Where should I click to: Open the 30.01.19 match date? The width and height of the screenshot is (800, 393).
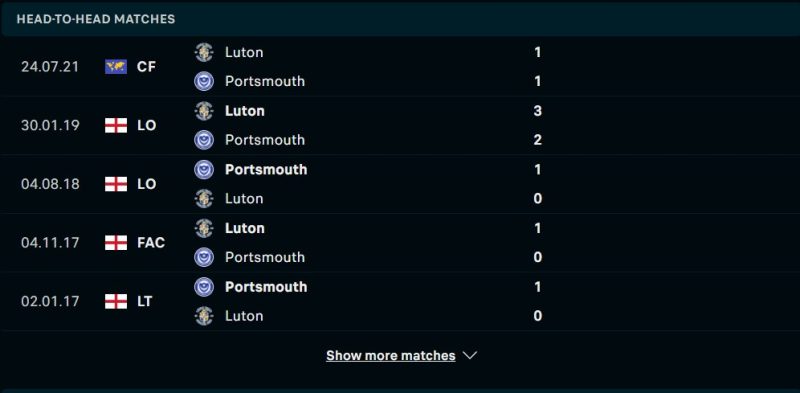click(x=50, y=126)
